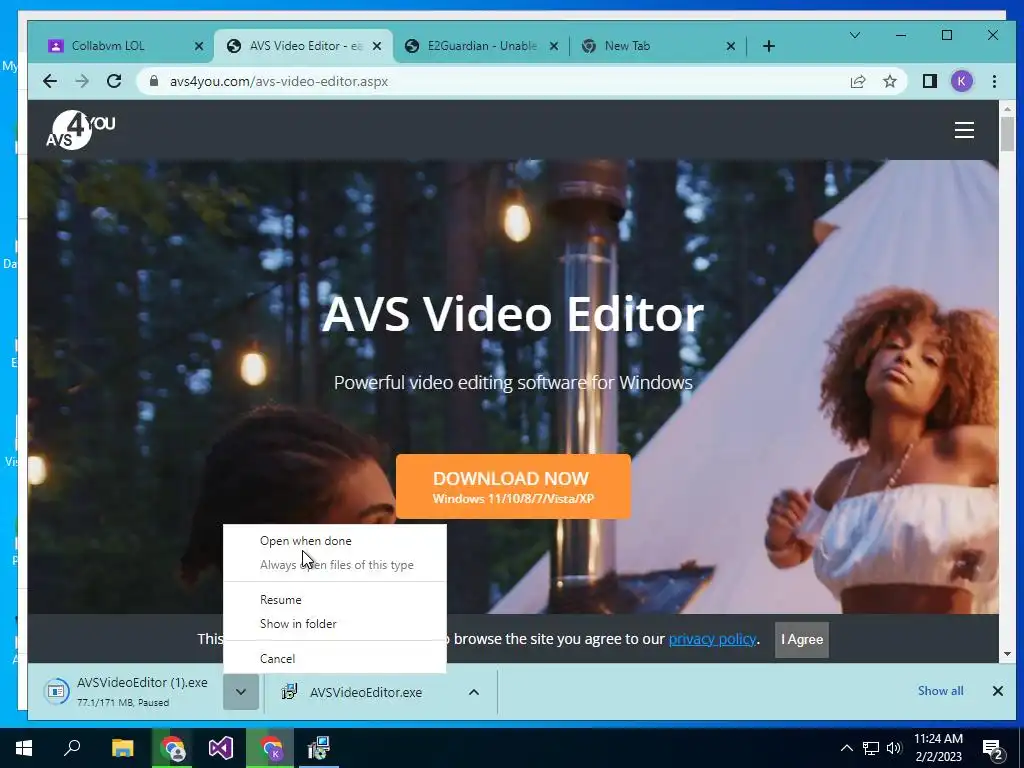Viewport: 1024px width, 768px height.
Task: Click scrollbar down arrow
Action: [x=1007, y=654]
